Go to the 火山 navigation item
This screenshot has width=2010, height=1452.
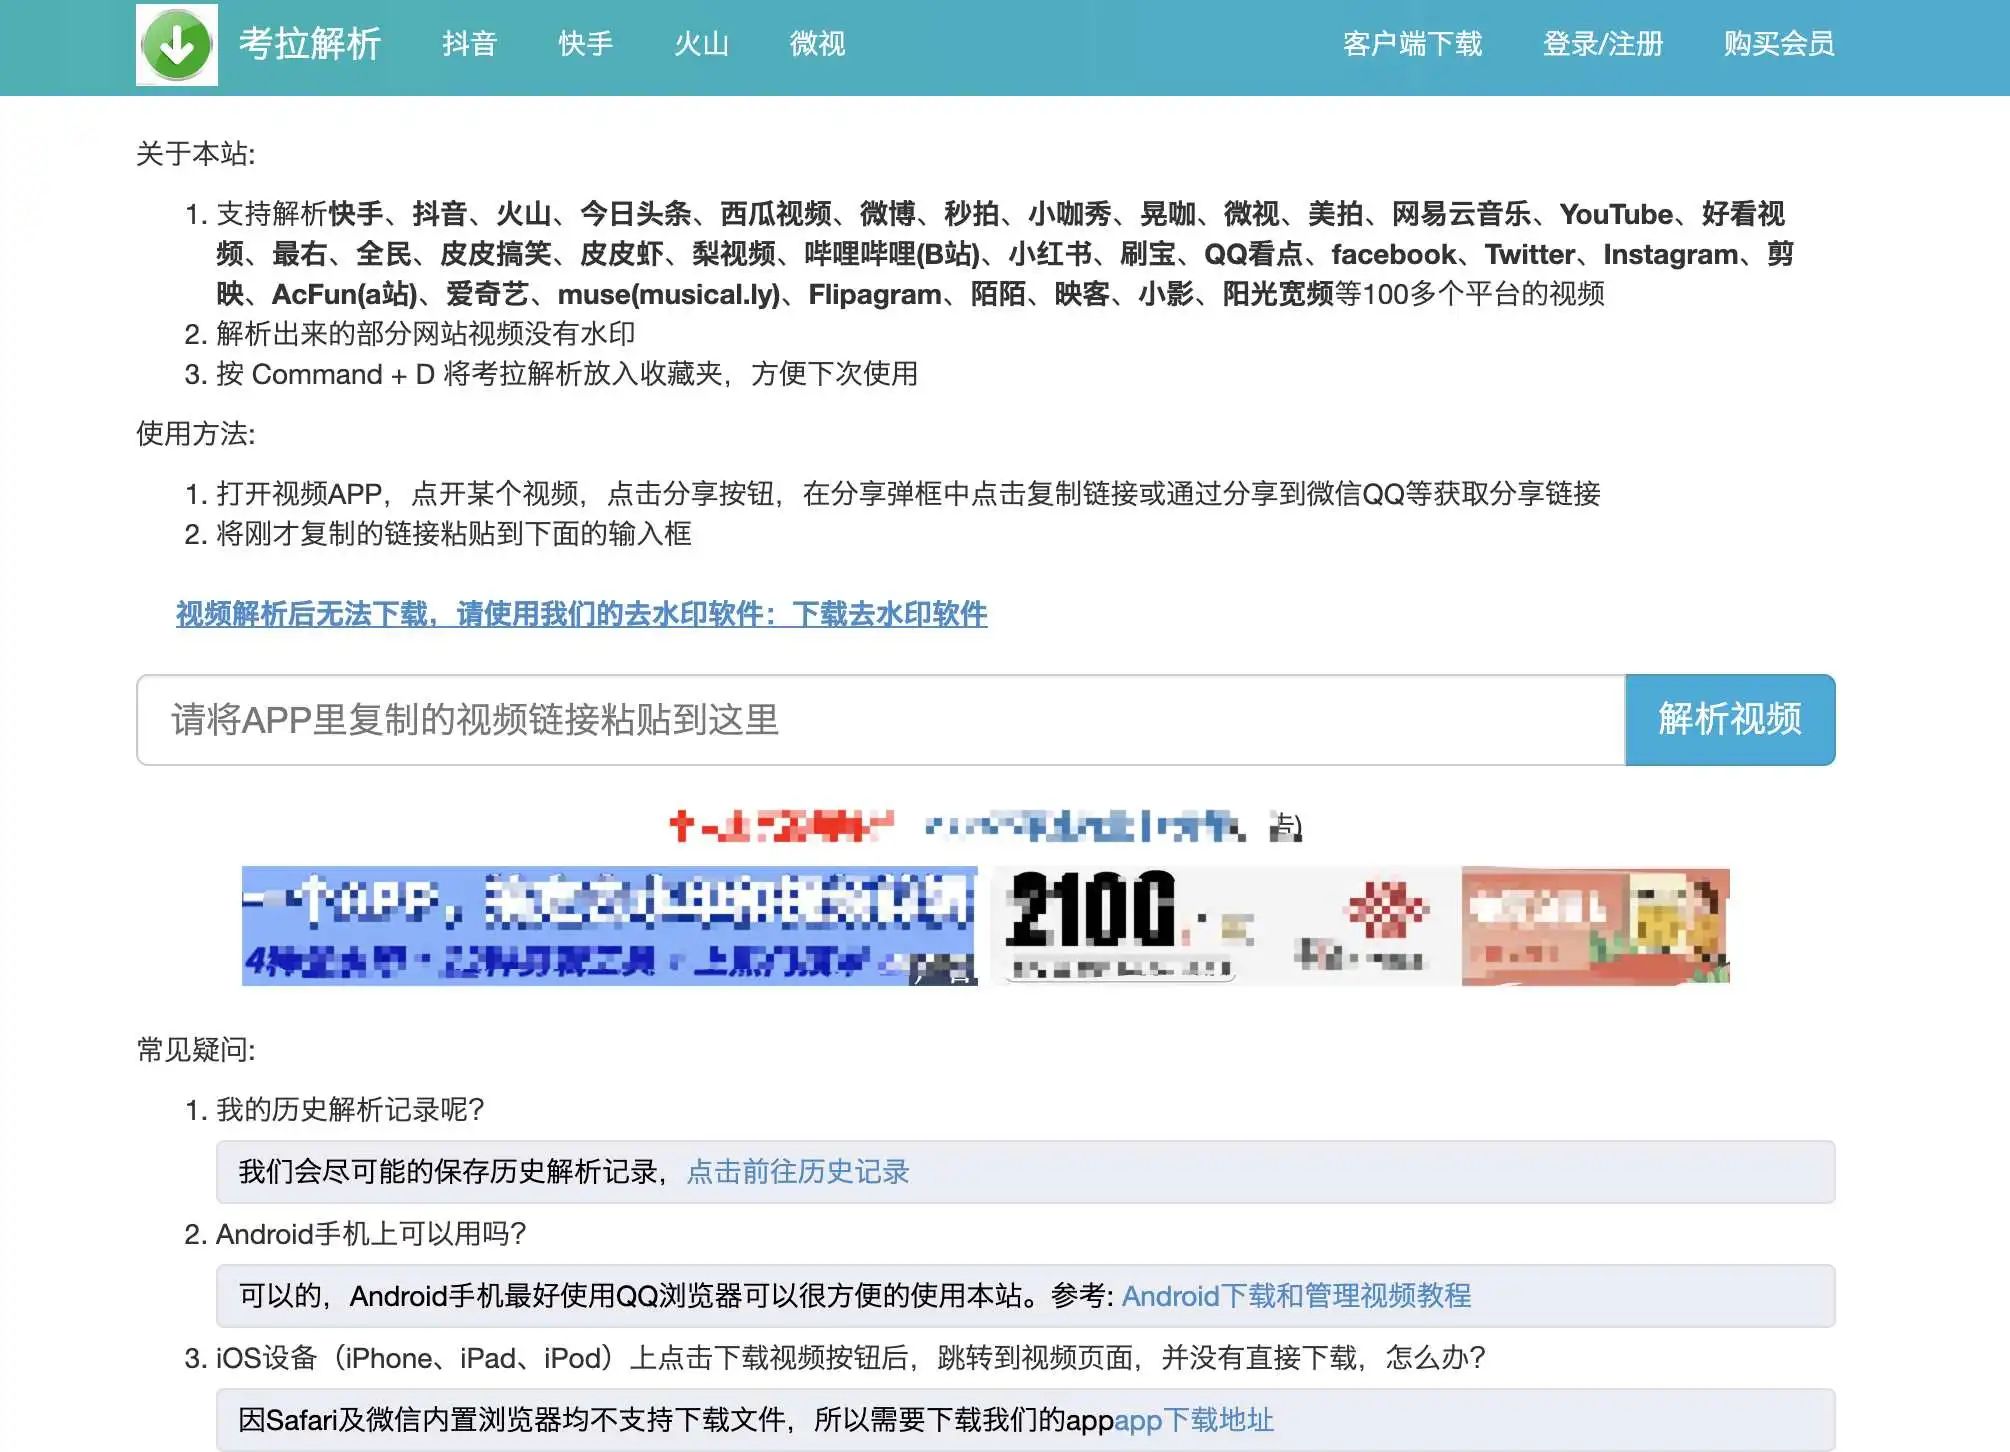(701, 44)
